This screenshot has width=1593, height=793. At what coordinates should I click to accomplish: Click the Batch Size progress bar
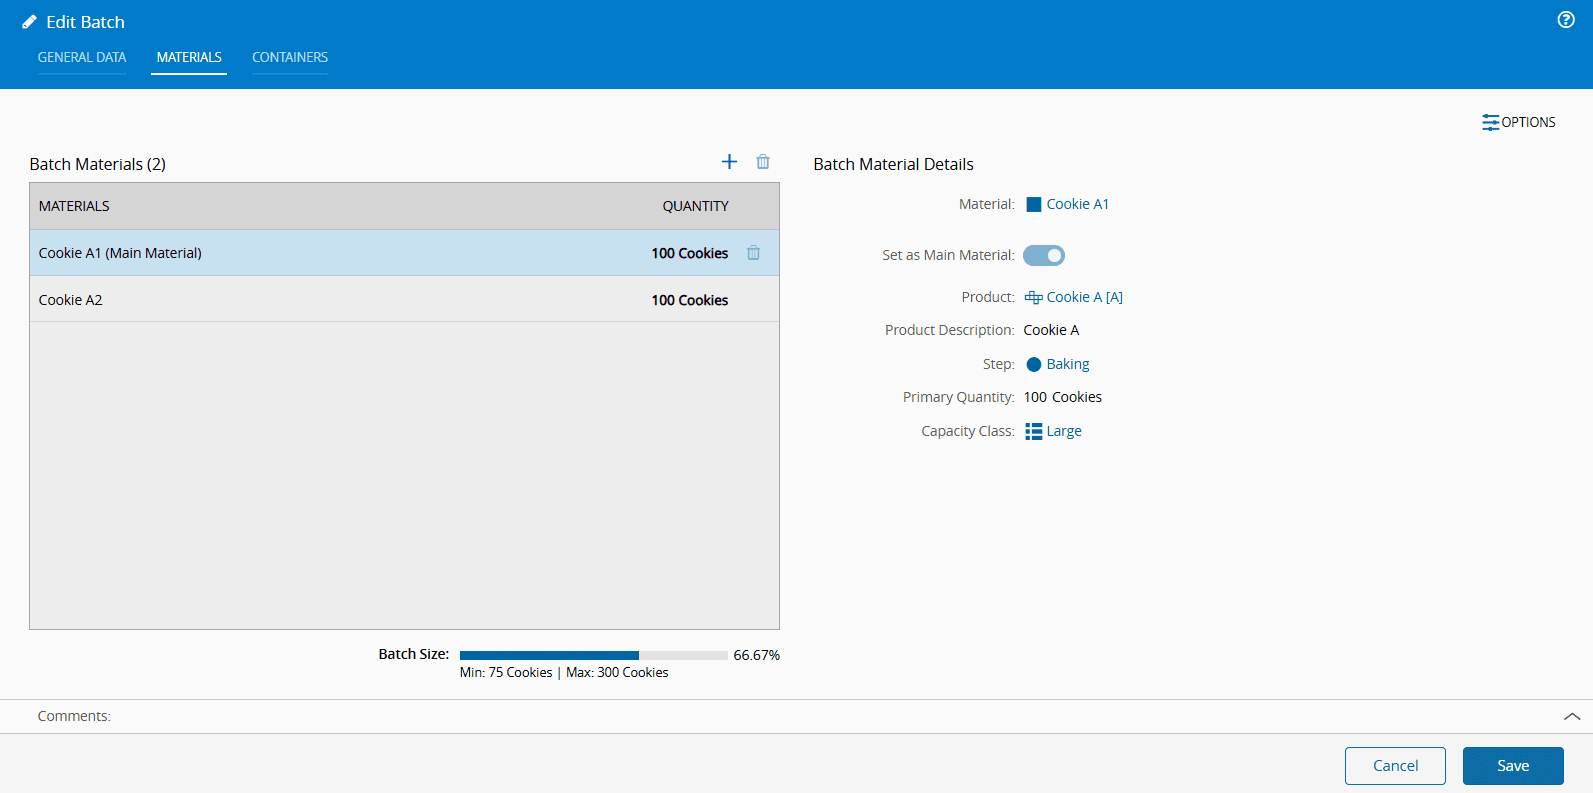[x=593, y=656]
